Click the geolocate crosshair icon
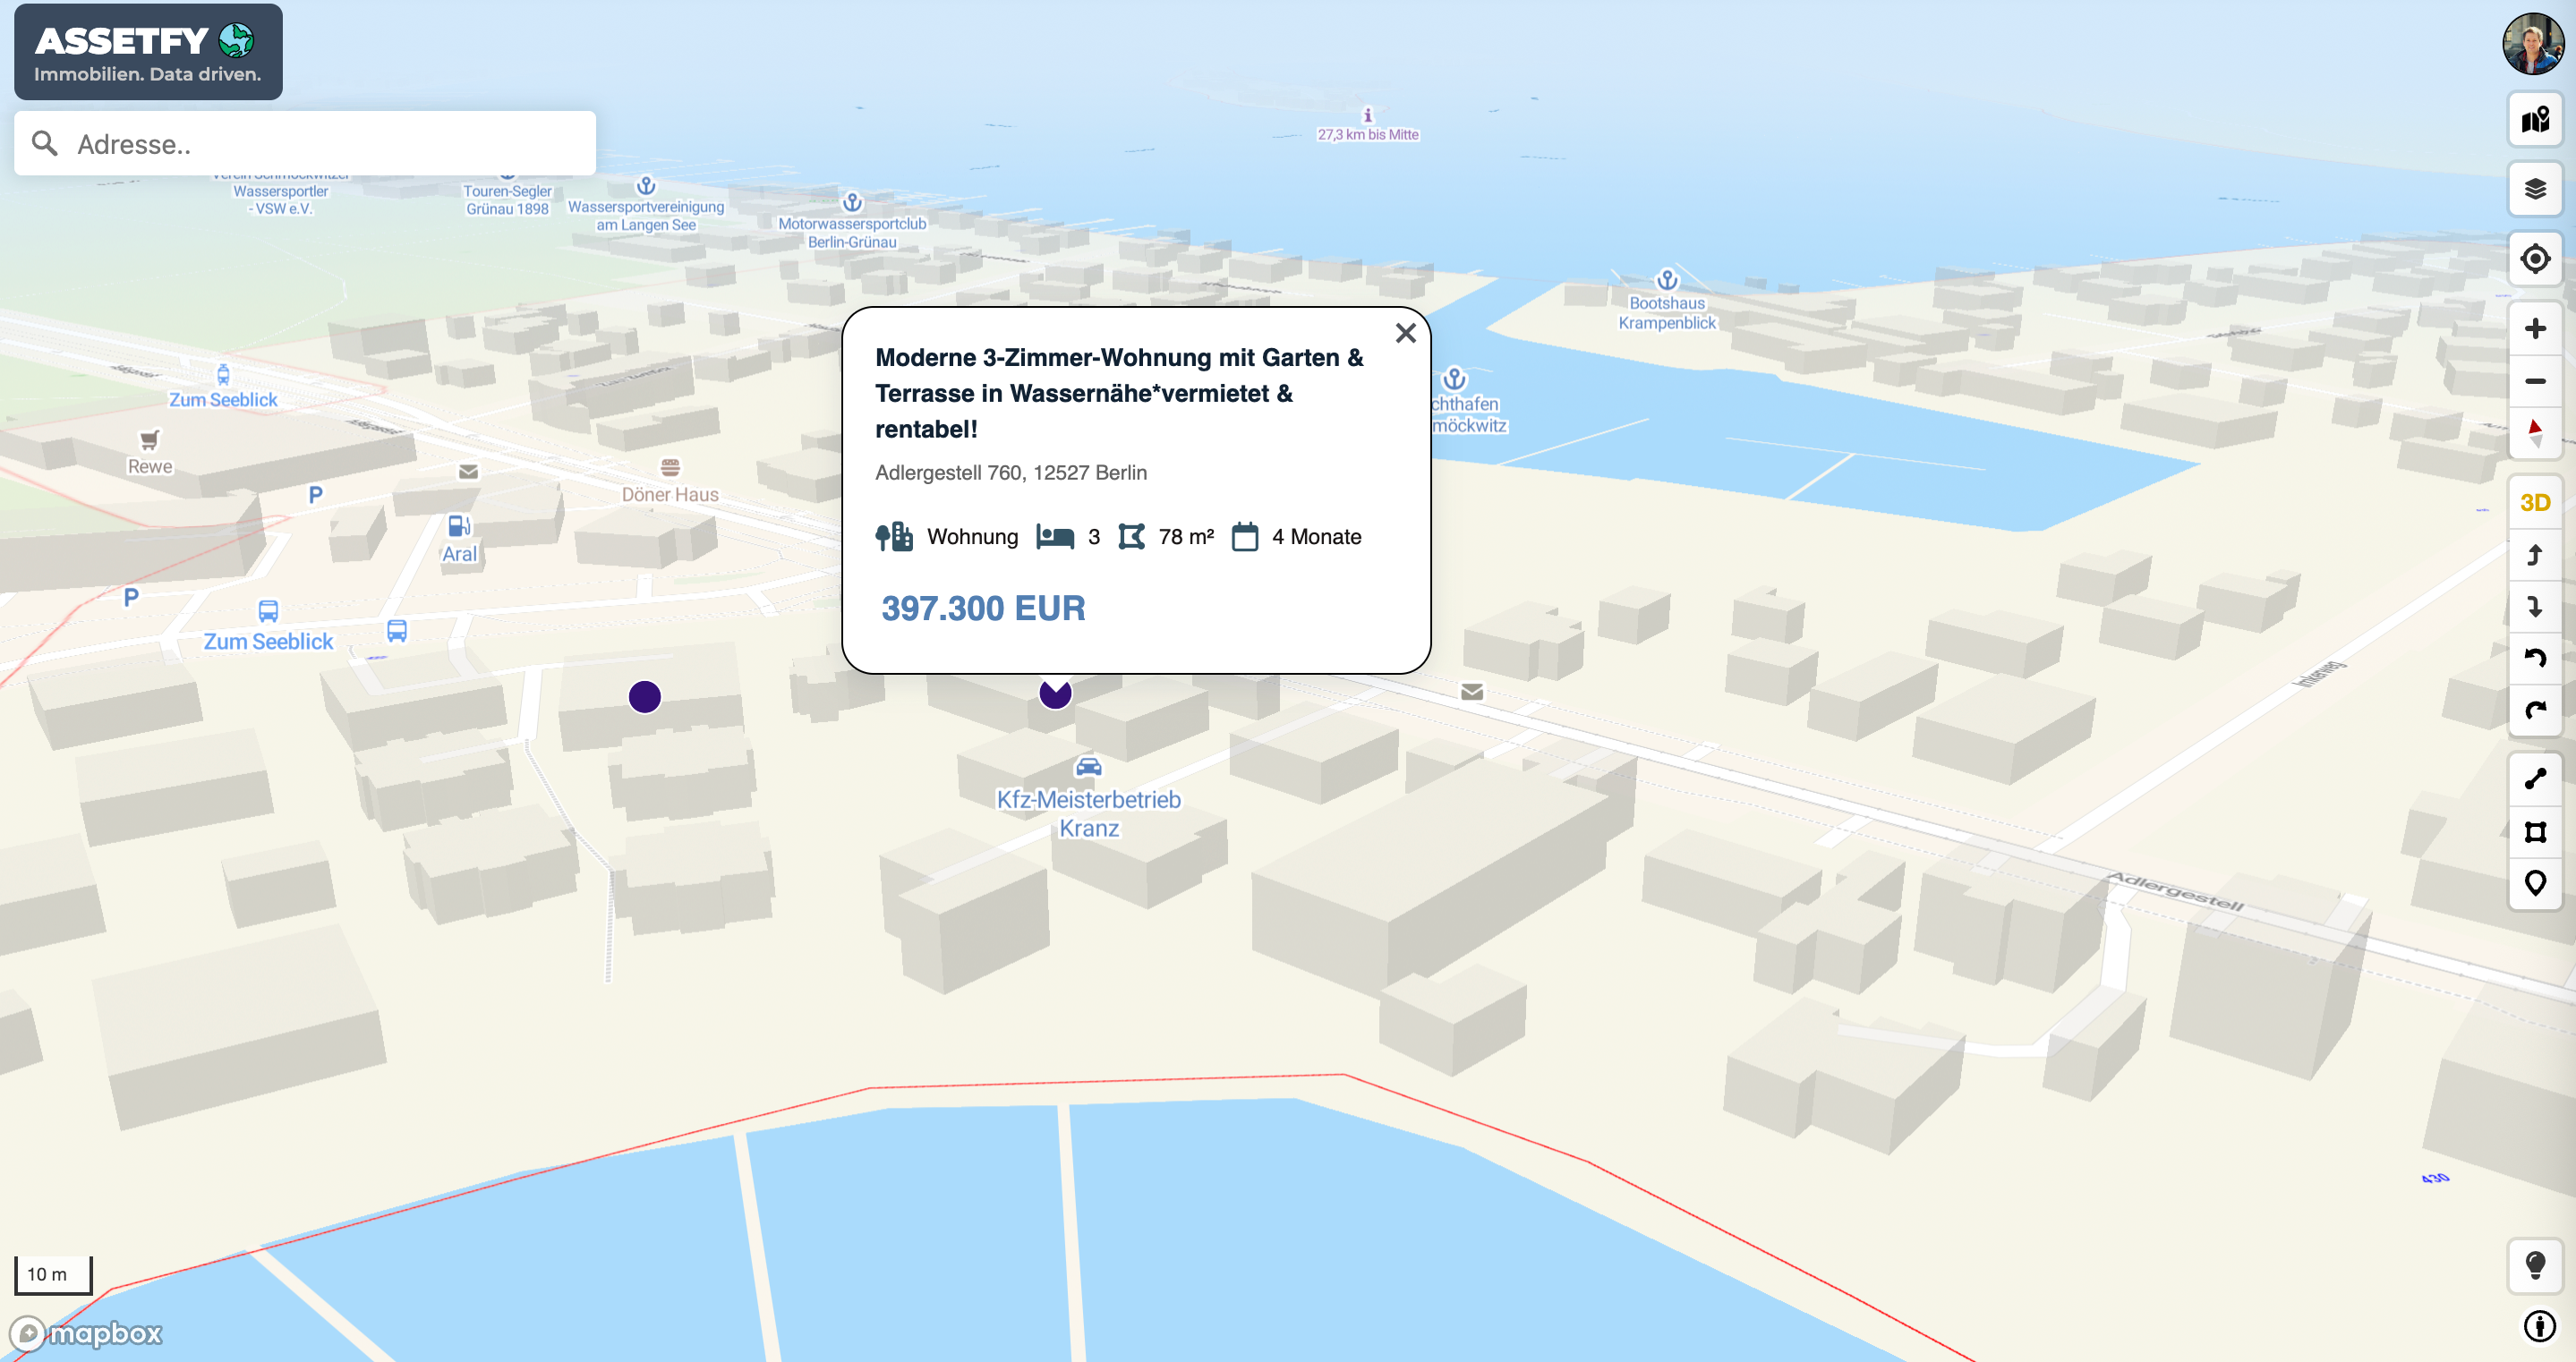 (2535, 258)
